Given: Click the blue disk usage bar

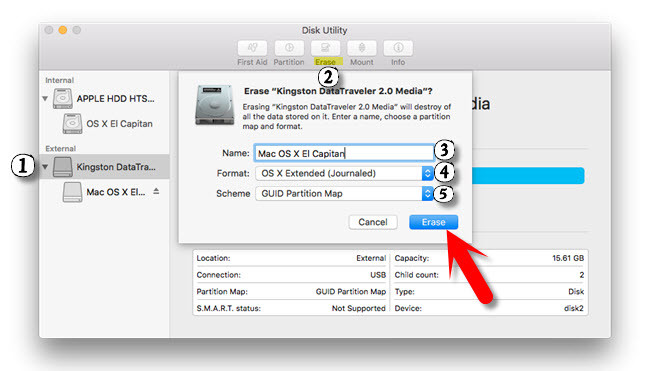Looking at the screenshot, I should click(x=529, y=176).
